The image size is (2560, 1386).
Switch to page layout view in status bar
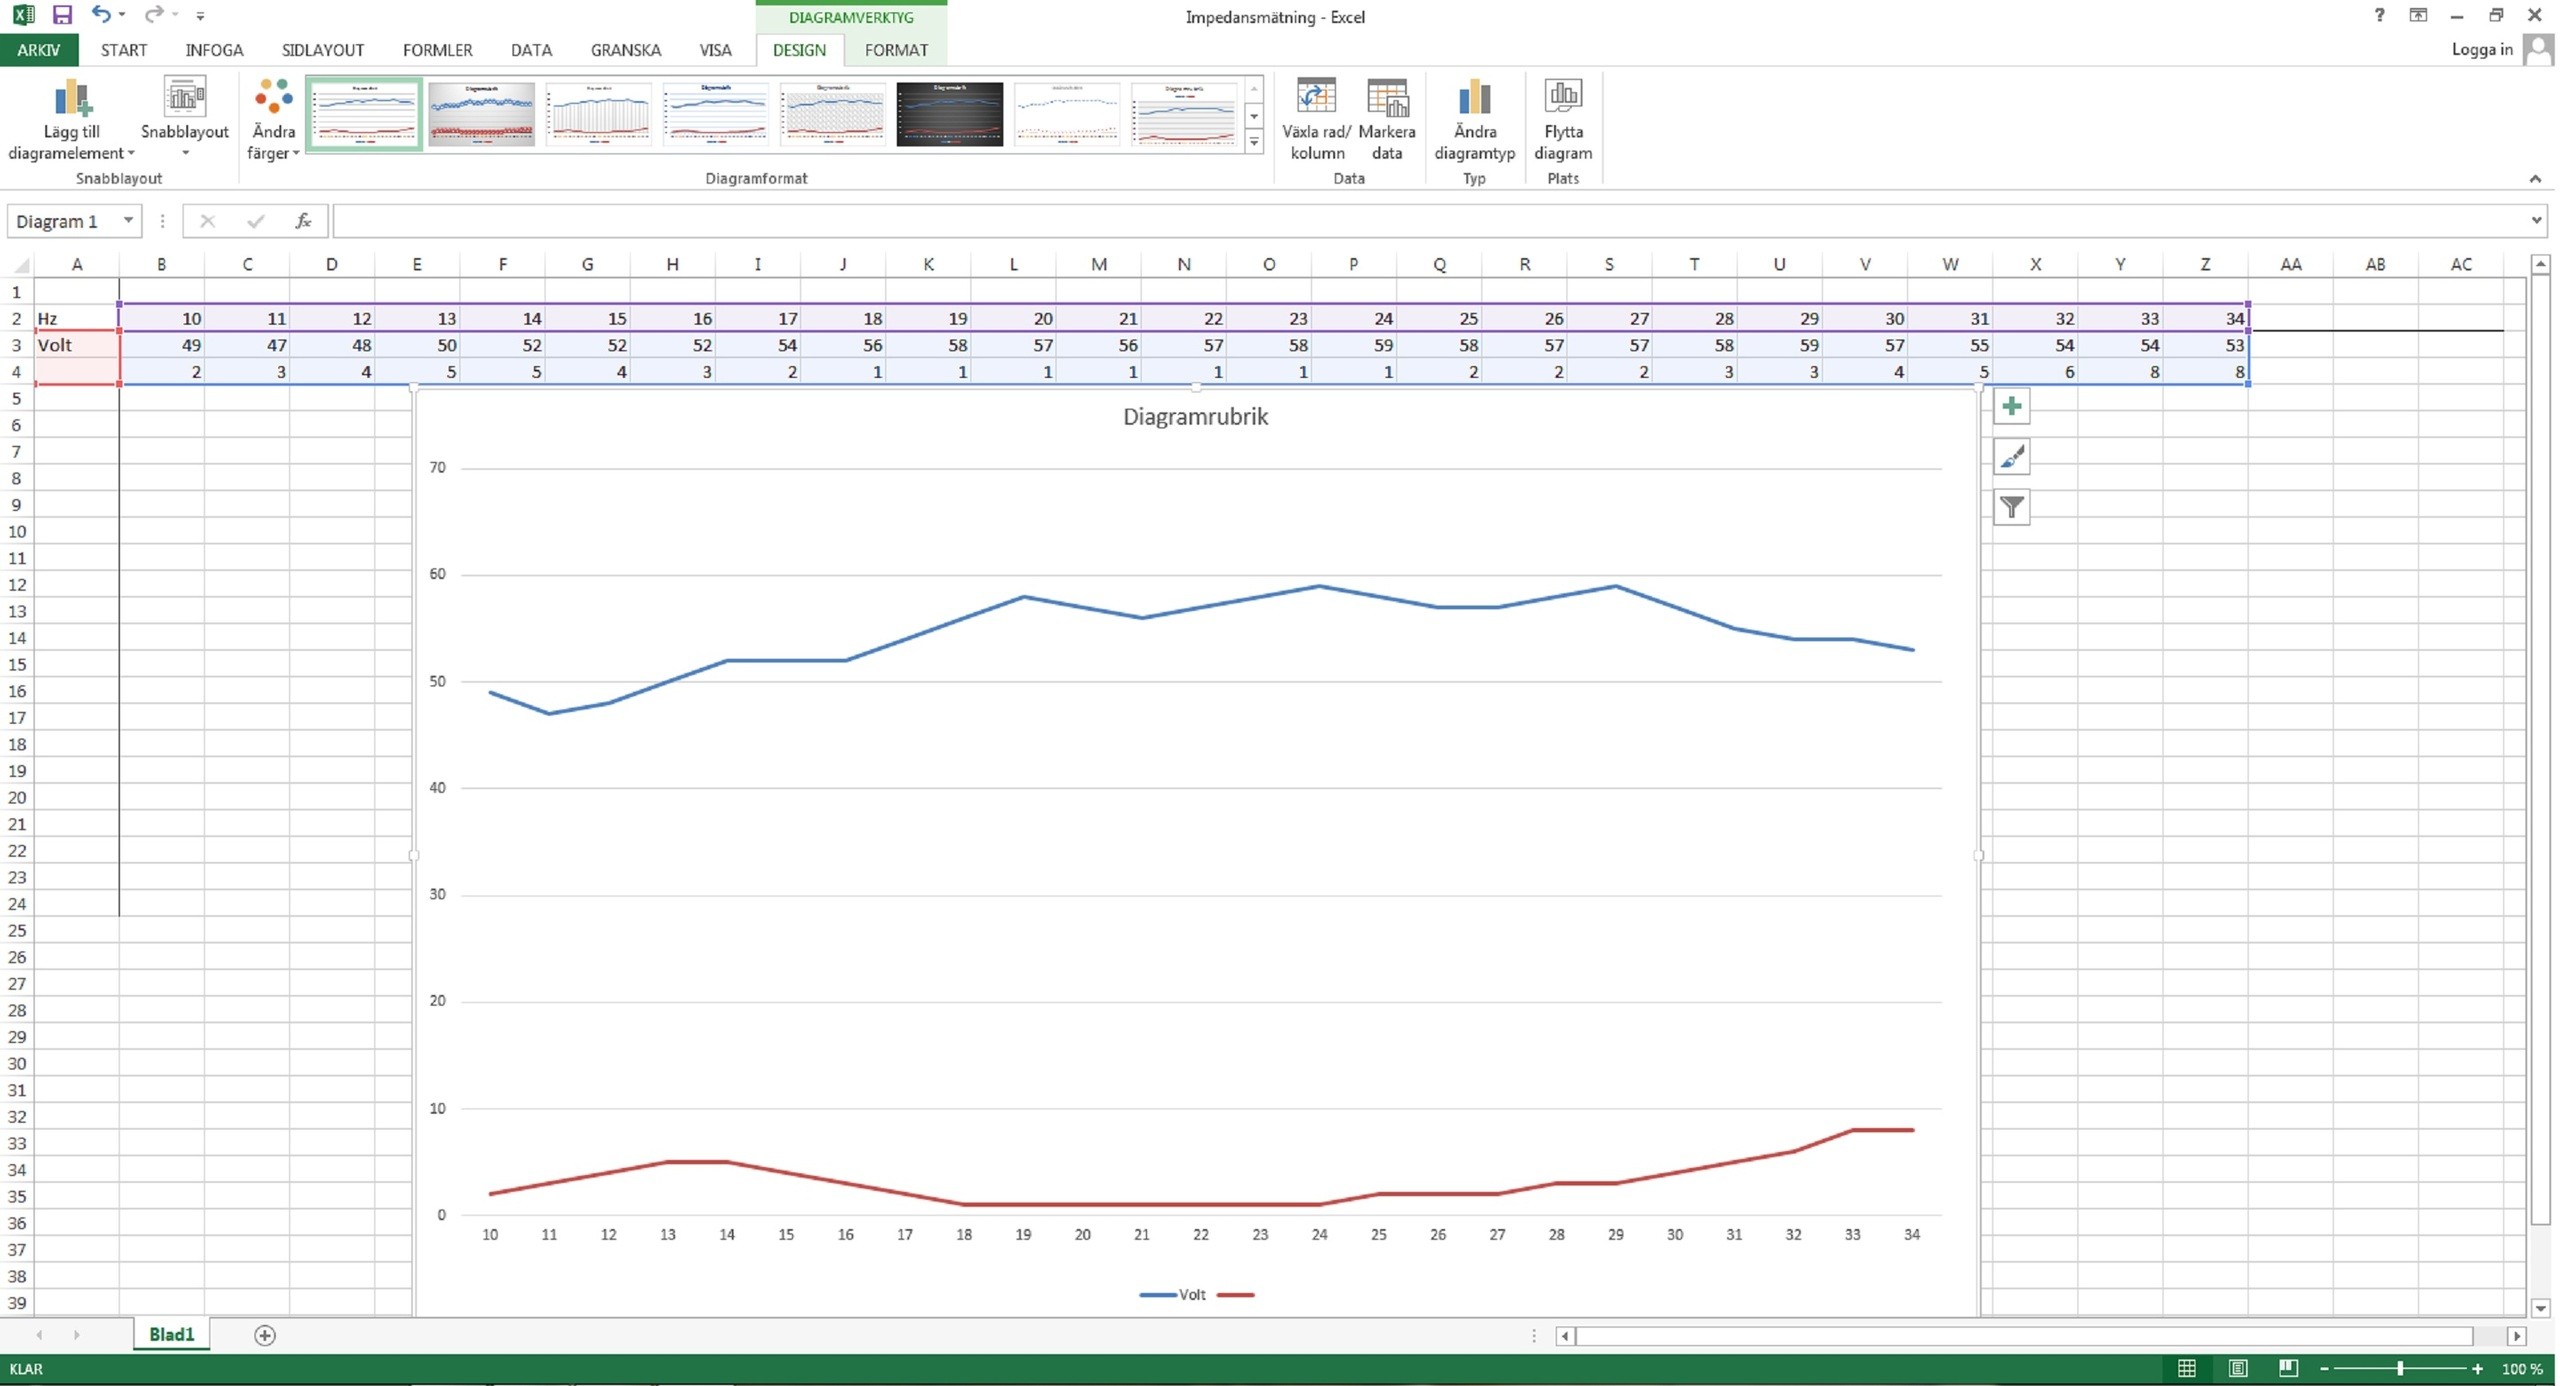click(2238, 1368)
